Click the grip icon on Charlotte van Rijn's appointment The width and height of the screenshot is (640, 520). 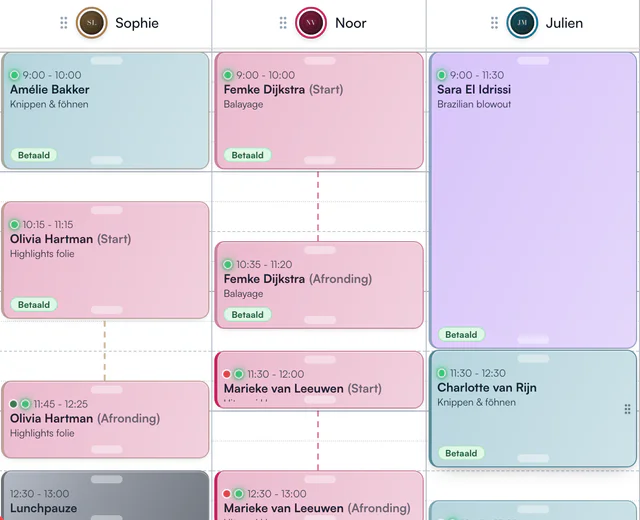627,409
